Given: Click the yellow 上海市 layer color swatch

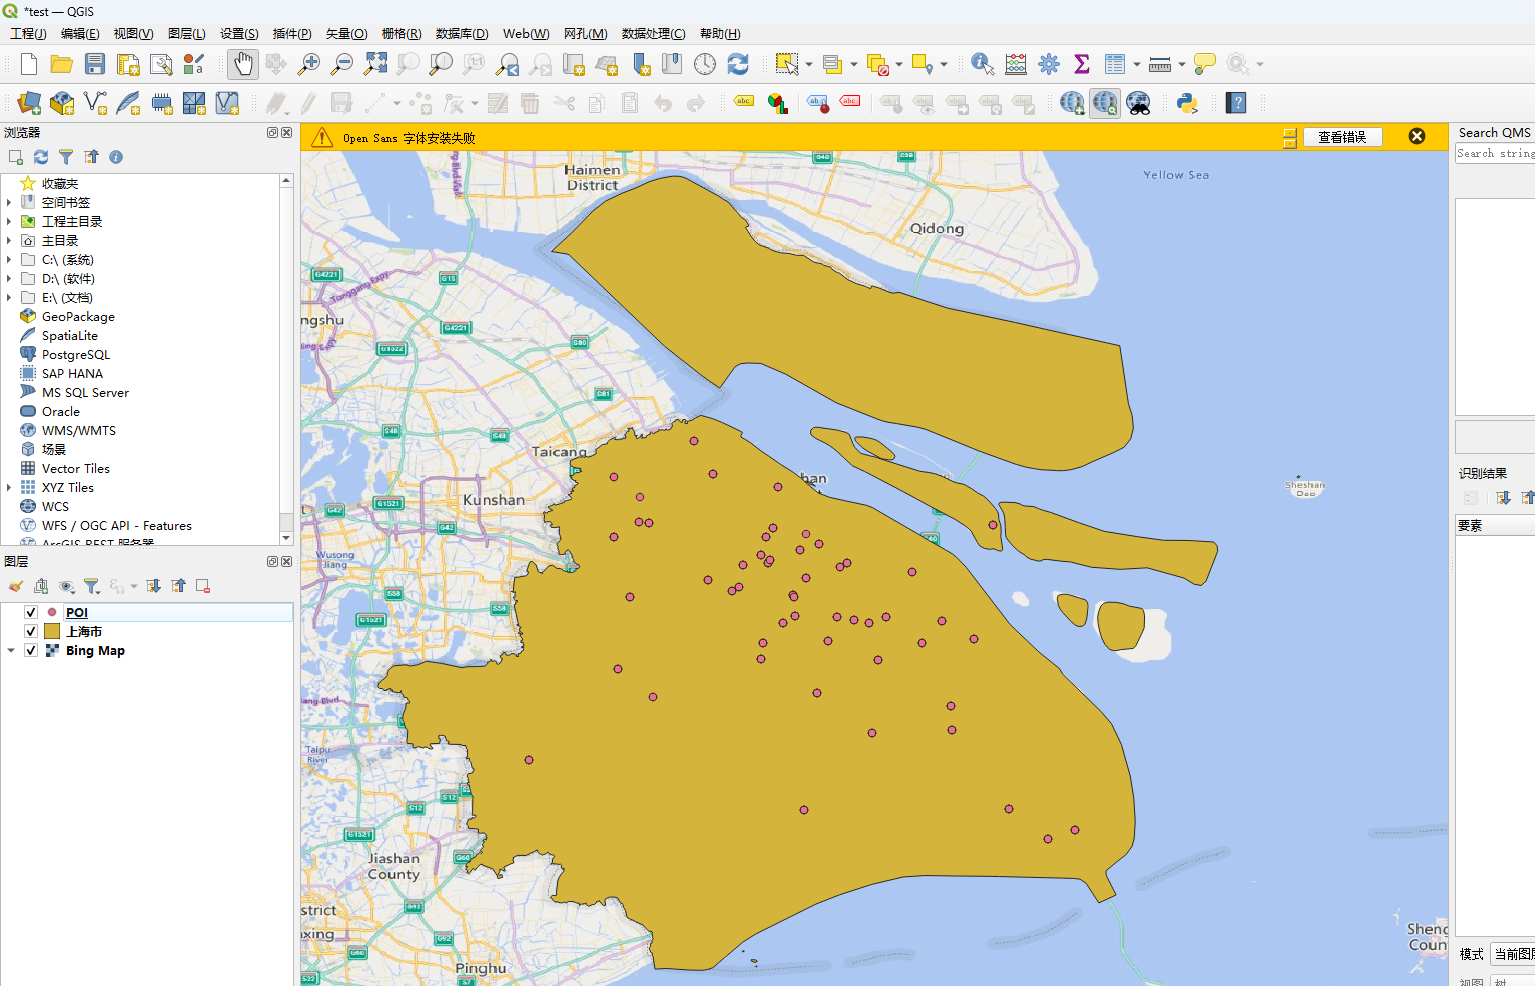Looking at the screenshot, I should (x=52, y=631).
